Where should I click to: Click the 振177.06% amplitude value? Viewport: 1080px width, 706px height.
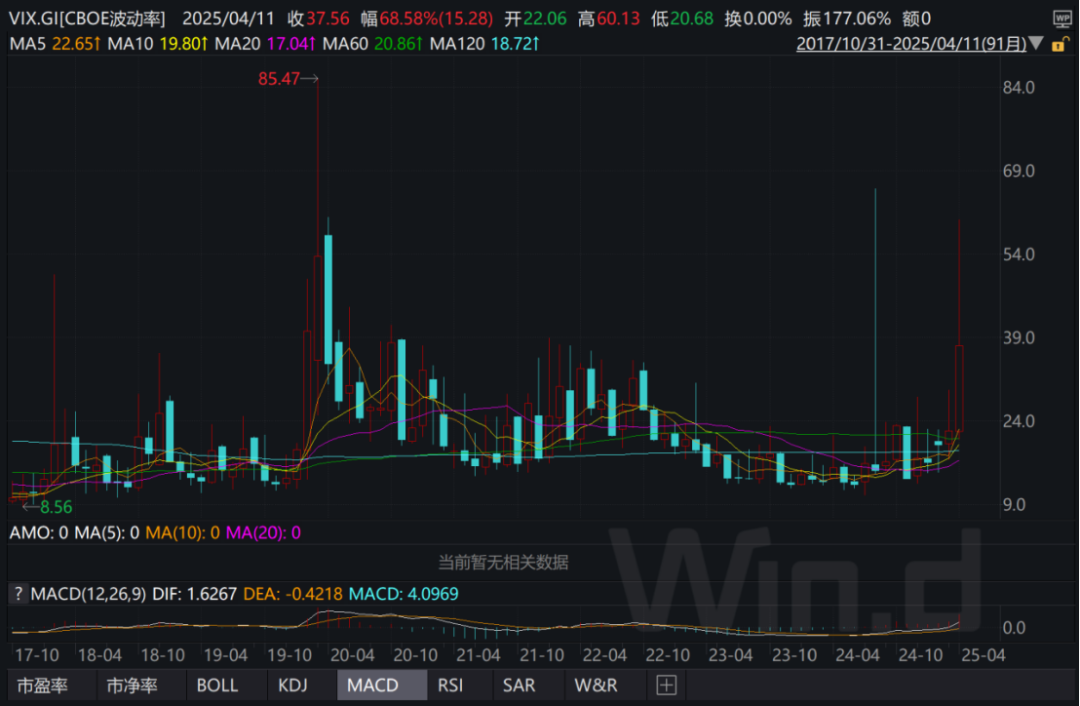847,19
